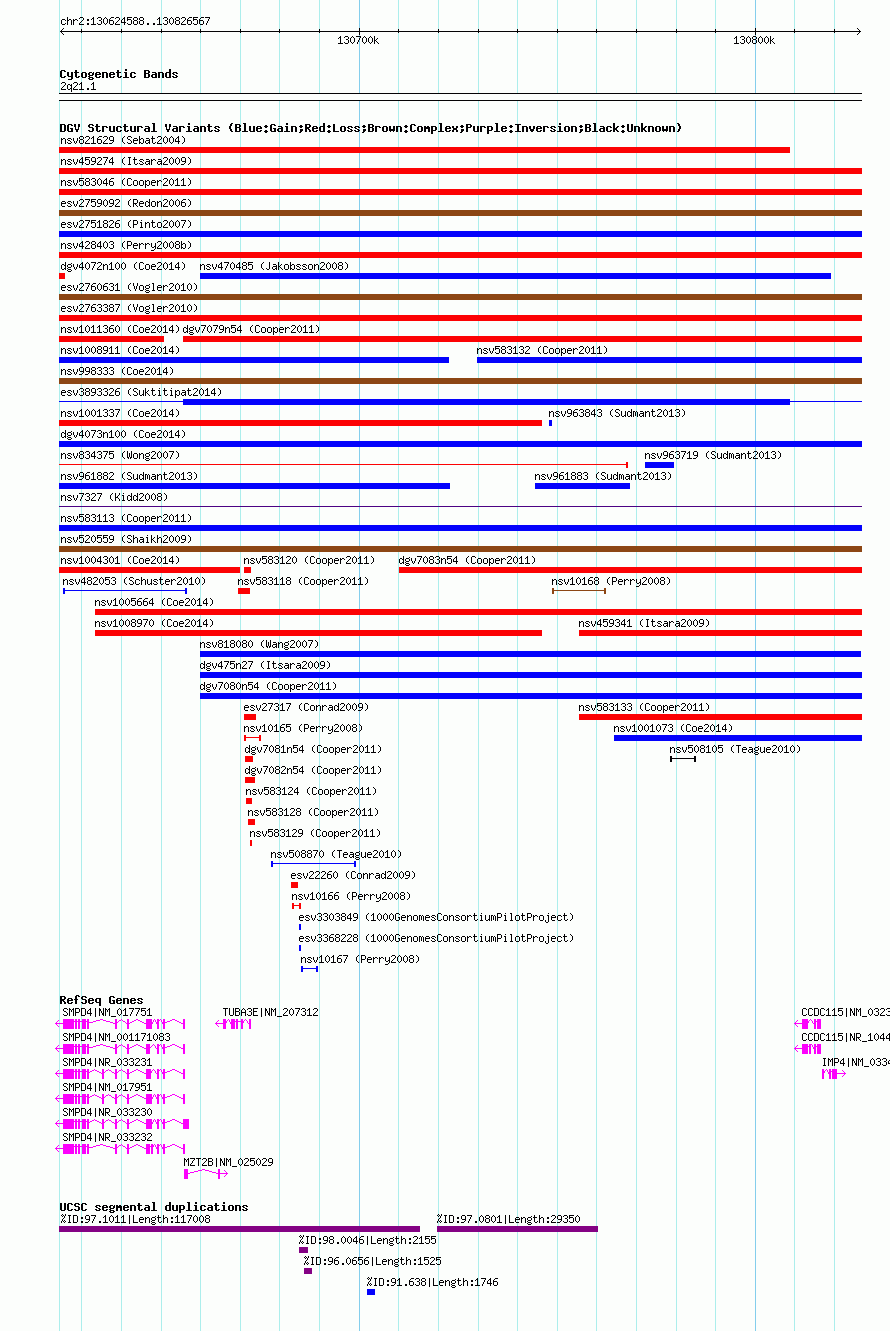
Task: Select the nsv961883 (Sudmant2013) variant label
Action: pyautogui.click(x=603, y=476)
